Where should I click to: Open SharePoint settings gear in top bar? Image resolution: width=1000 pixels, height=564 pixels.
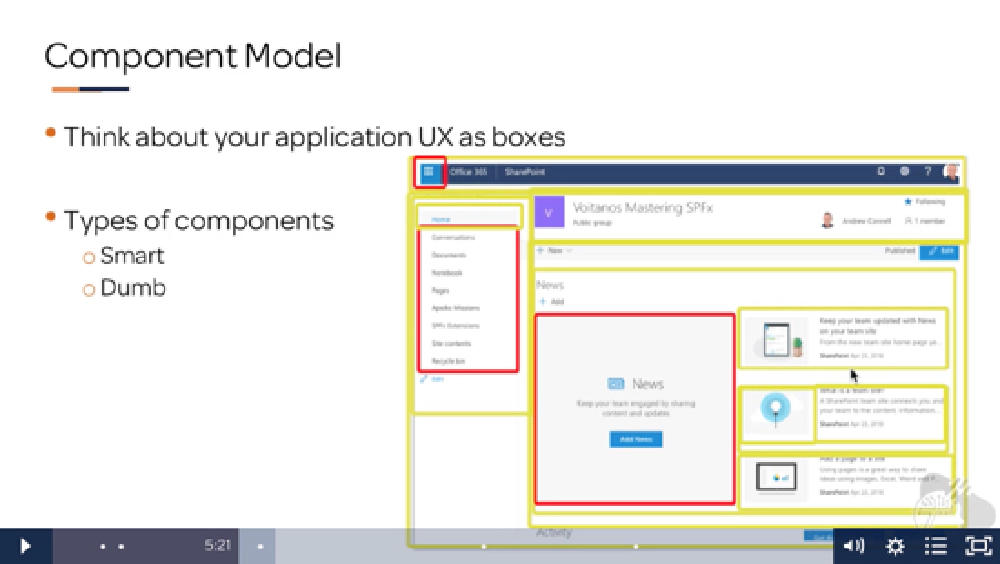(904, 171)
